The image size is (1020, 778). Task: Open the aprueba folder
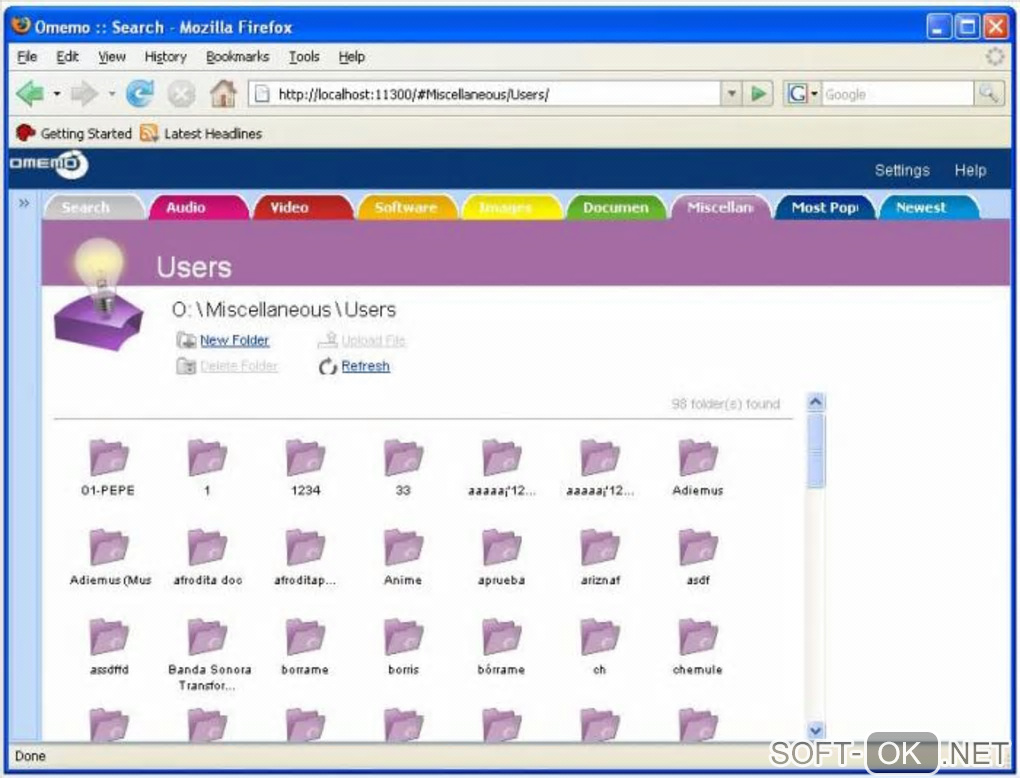(501, 557)
